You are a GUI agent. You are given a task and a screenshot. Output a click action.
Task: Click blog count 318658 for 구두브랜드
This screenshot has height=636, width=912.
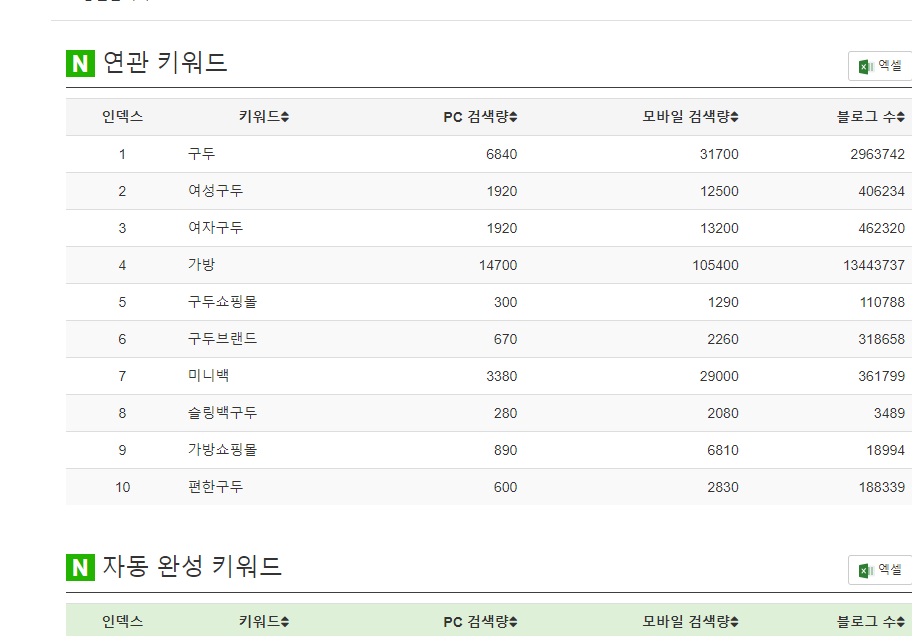coord(882,339)
